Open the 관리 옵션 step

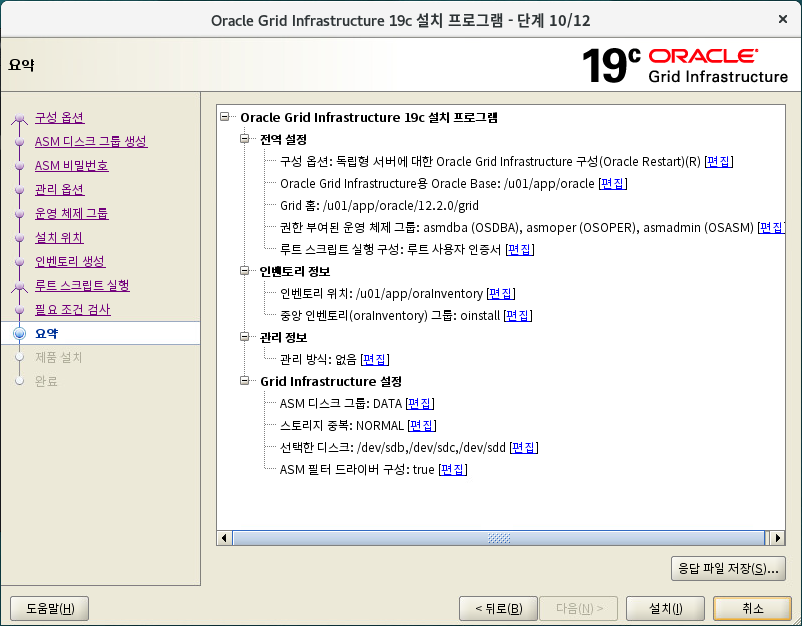[59, 190]
